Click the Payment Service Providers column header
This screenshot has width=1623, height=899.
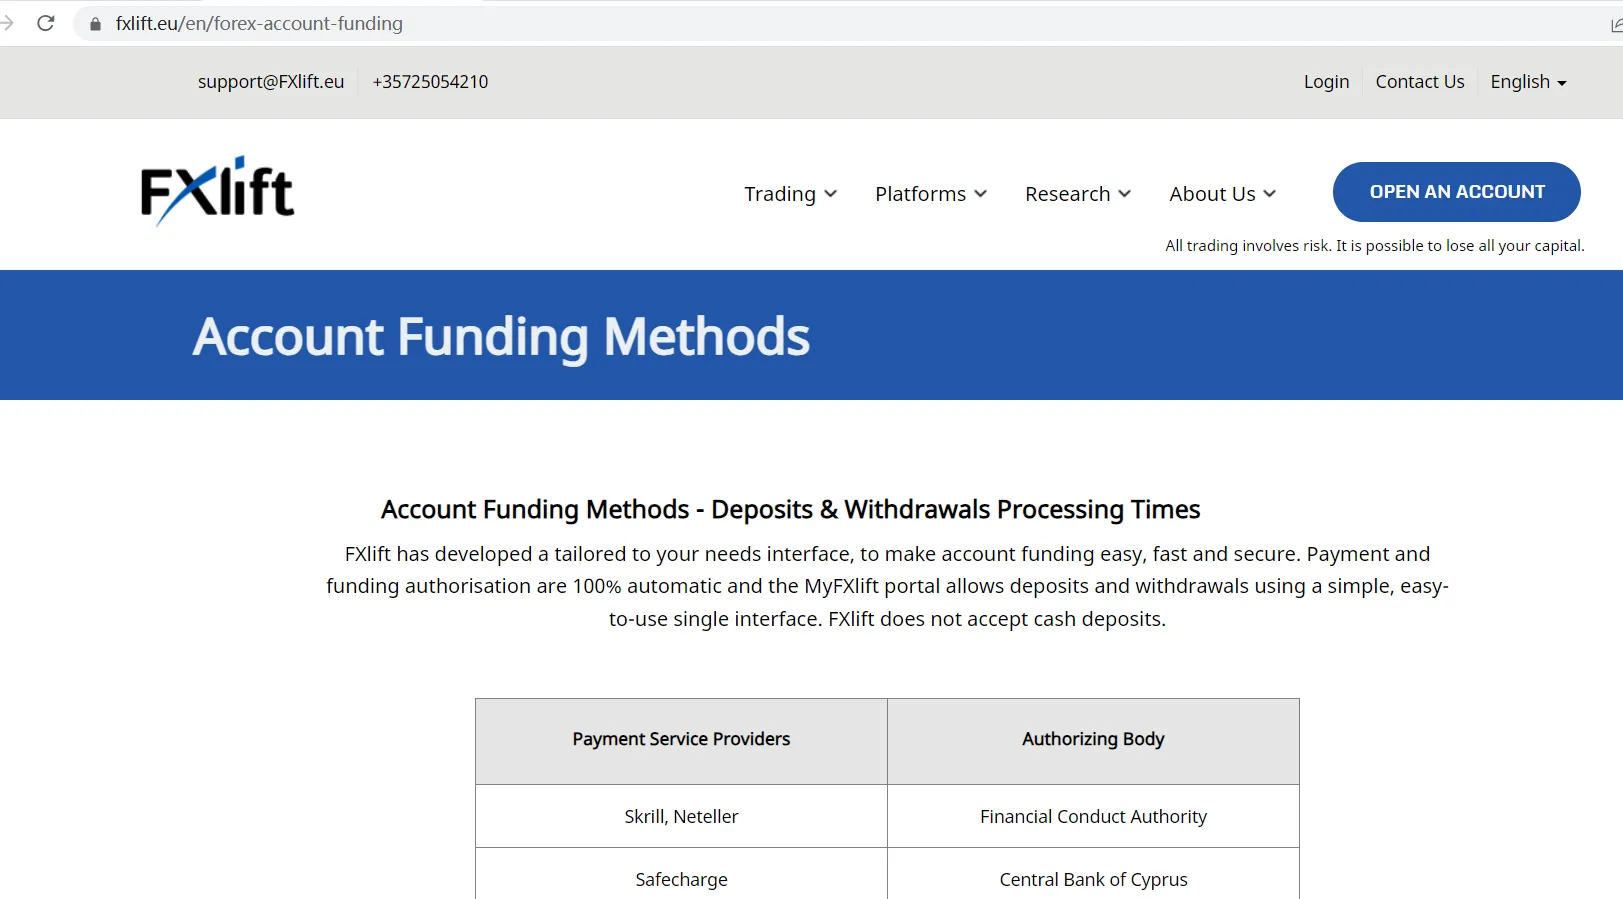pos(681,740)
